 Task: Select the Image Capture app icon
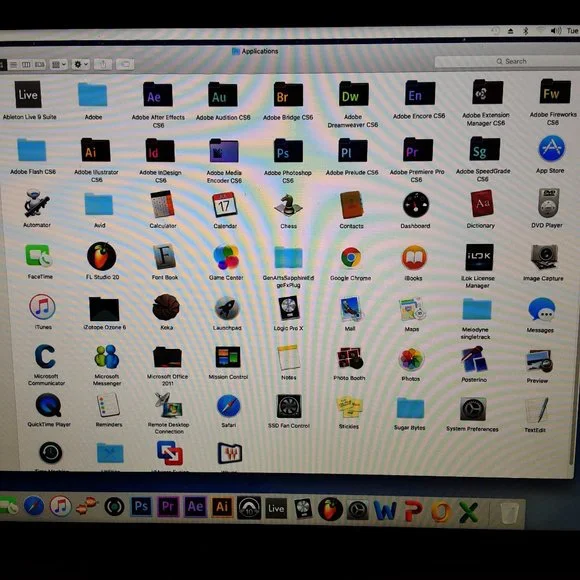[x=544, y=257]
